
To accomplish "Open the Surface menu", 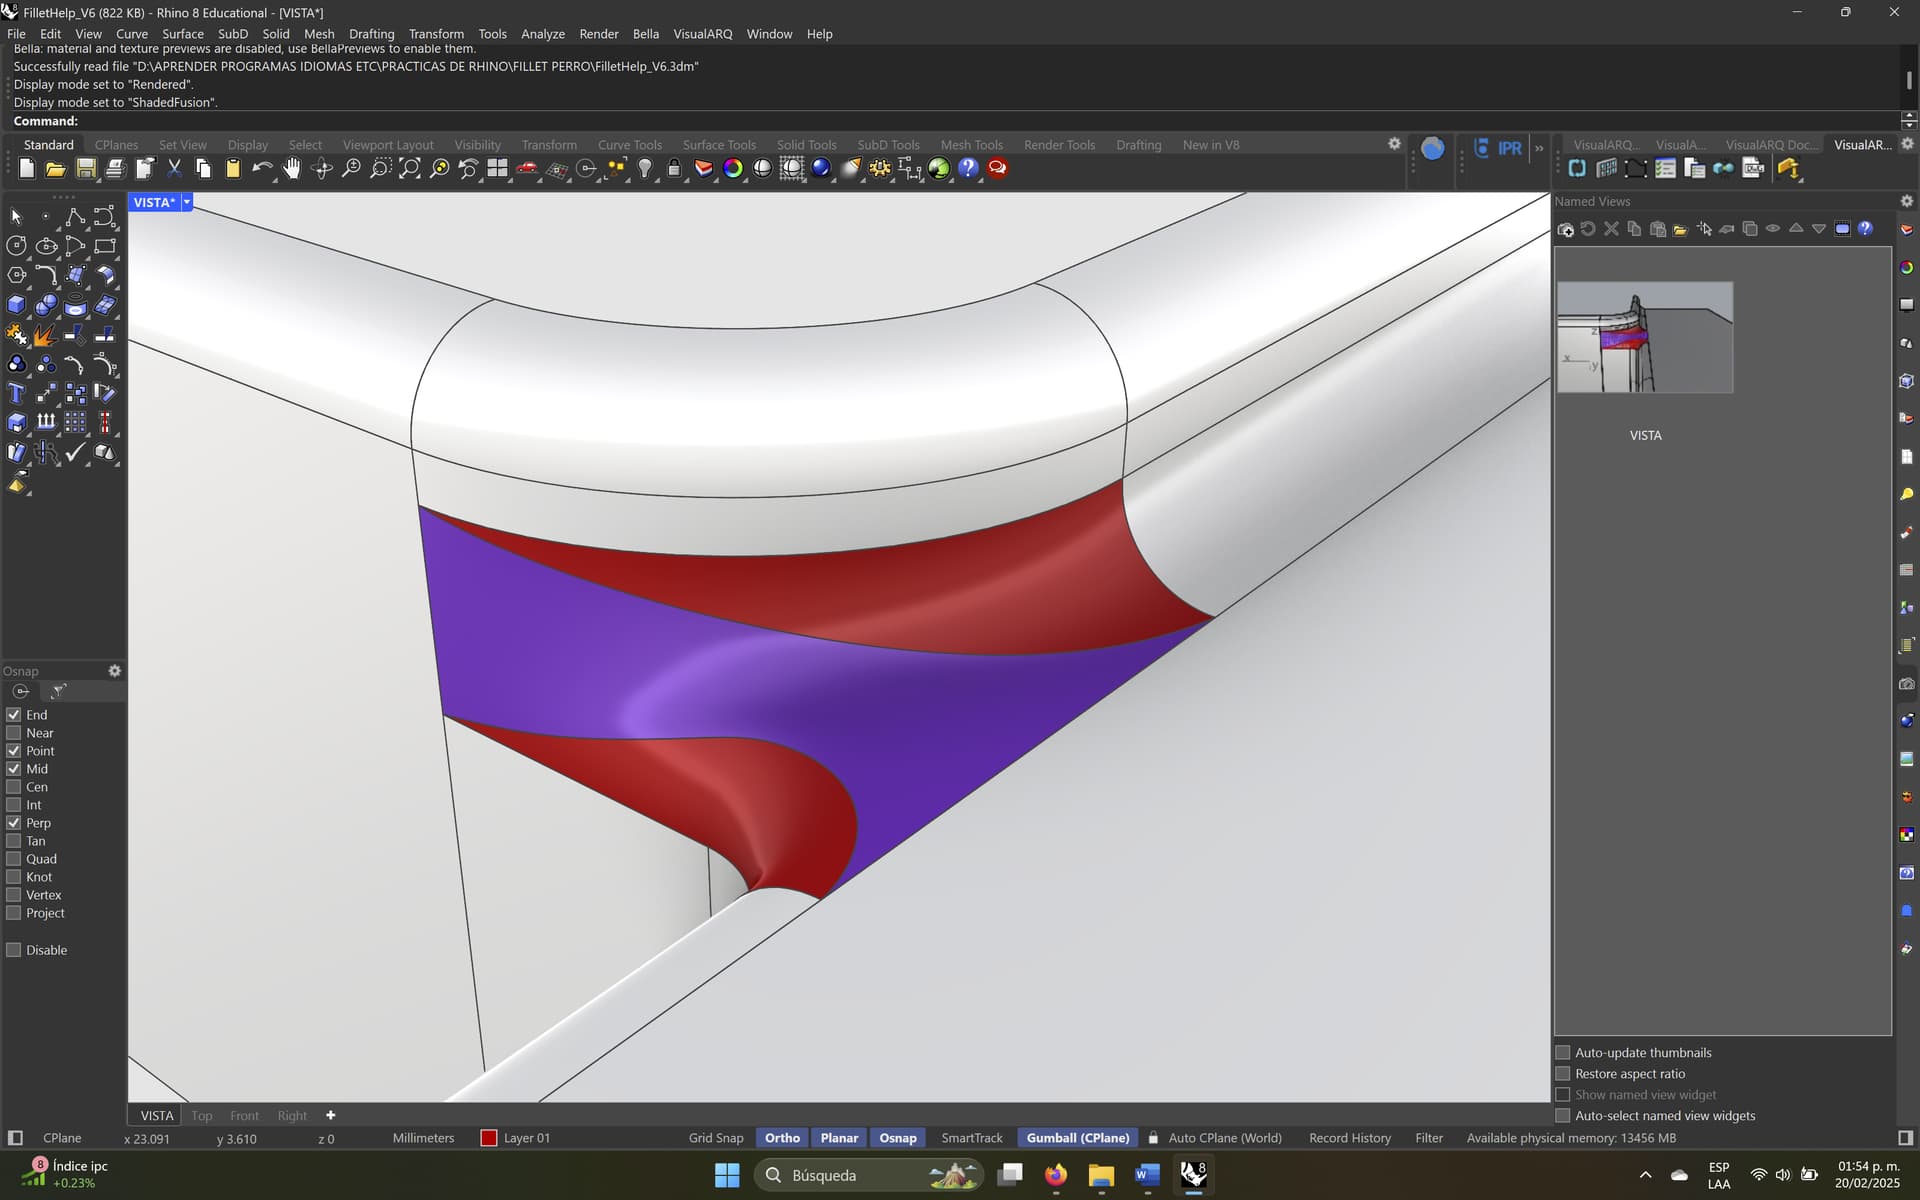I will [182, 34].
